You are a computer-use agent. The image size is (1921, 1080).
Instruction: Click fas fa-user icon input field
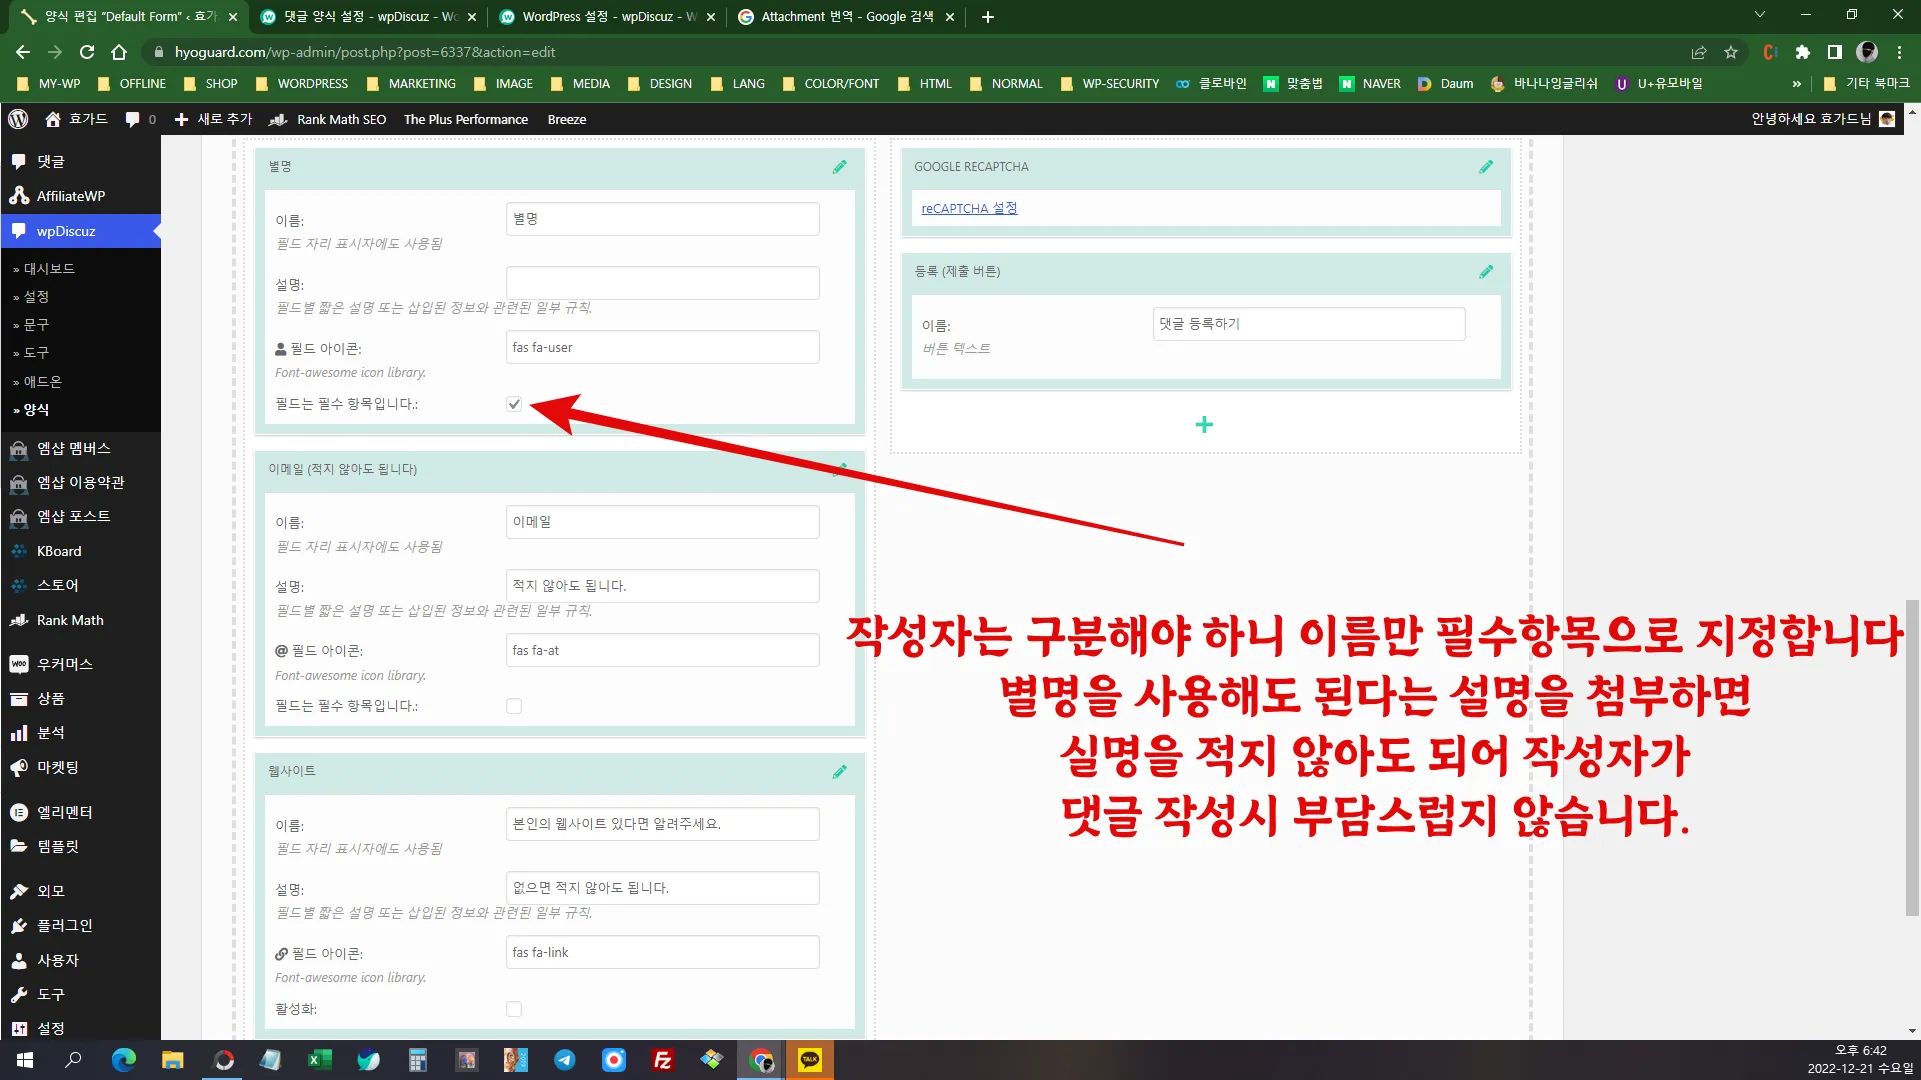click(x=662, y=348)
